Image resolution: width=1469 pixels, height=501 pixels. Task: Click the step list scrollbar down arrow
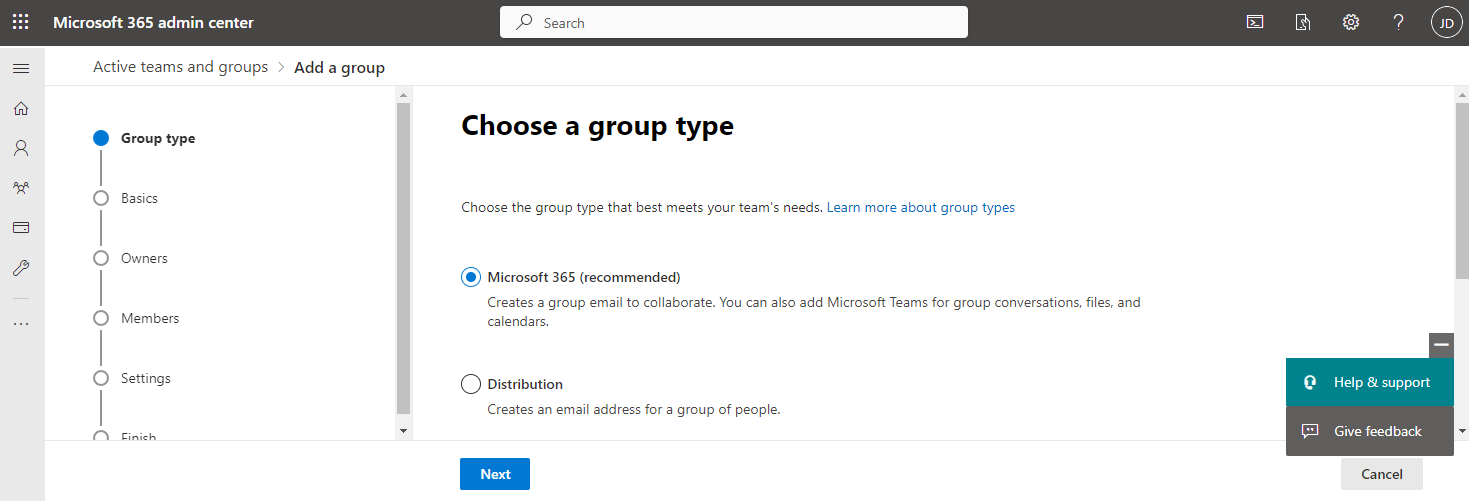click(x=404, y=430)
